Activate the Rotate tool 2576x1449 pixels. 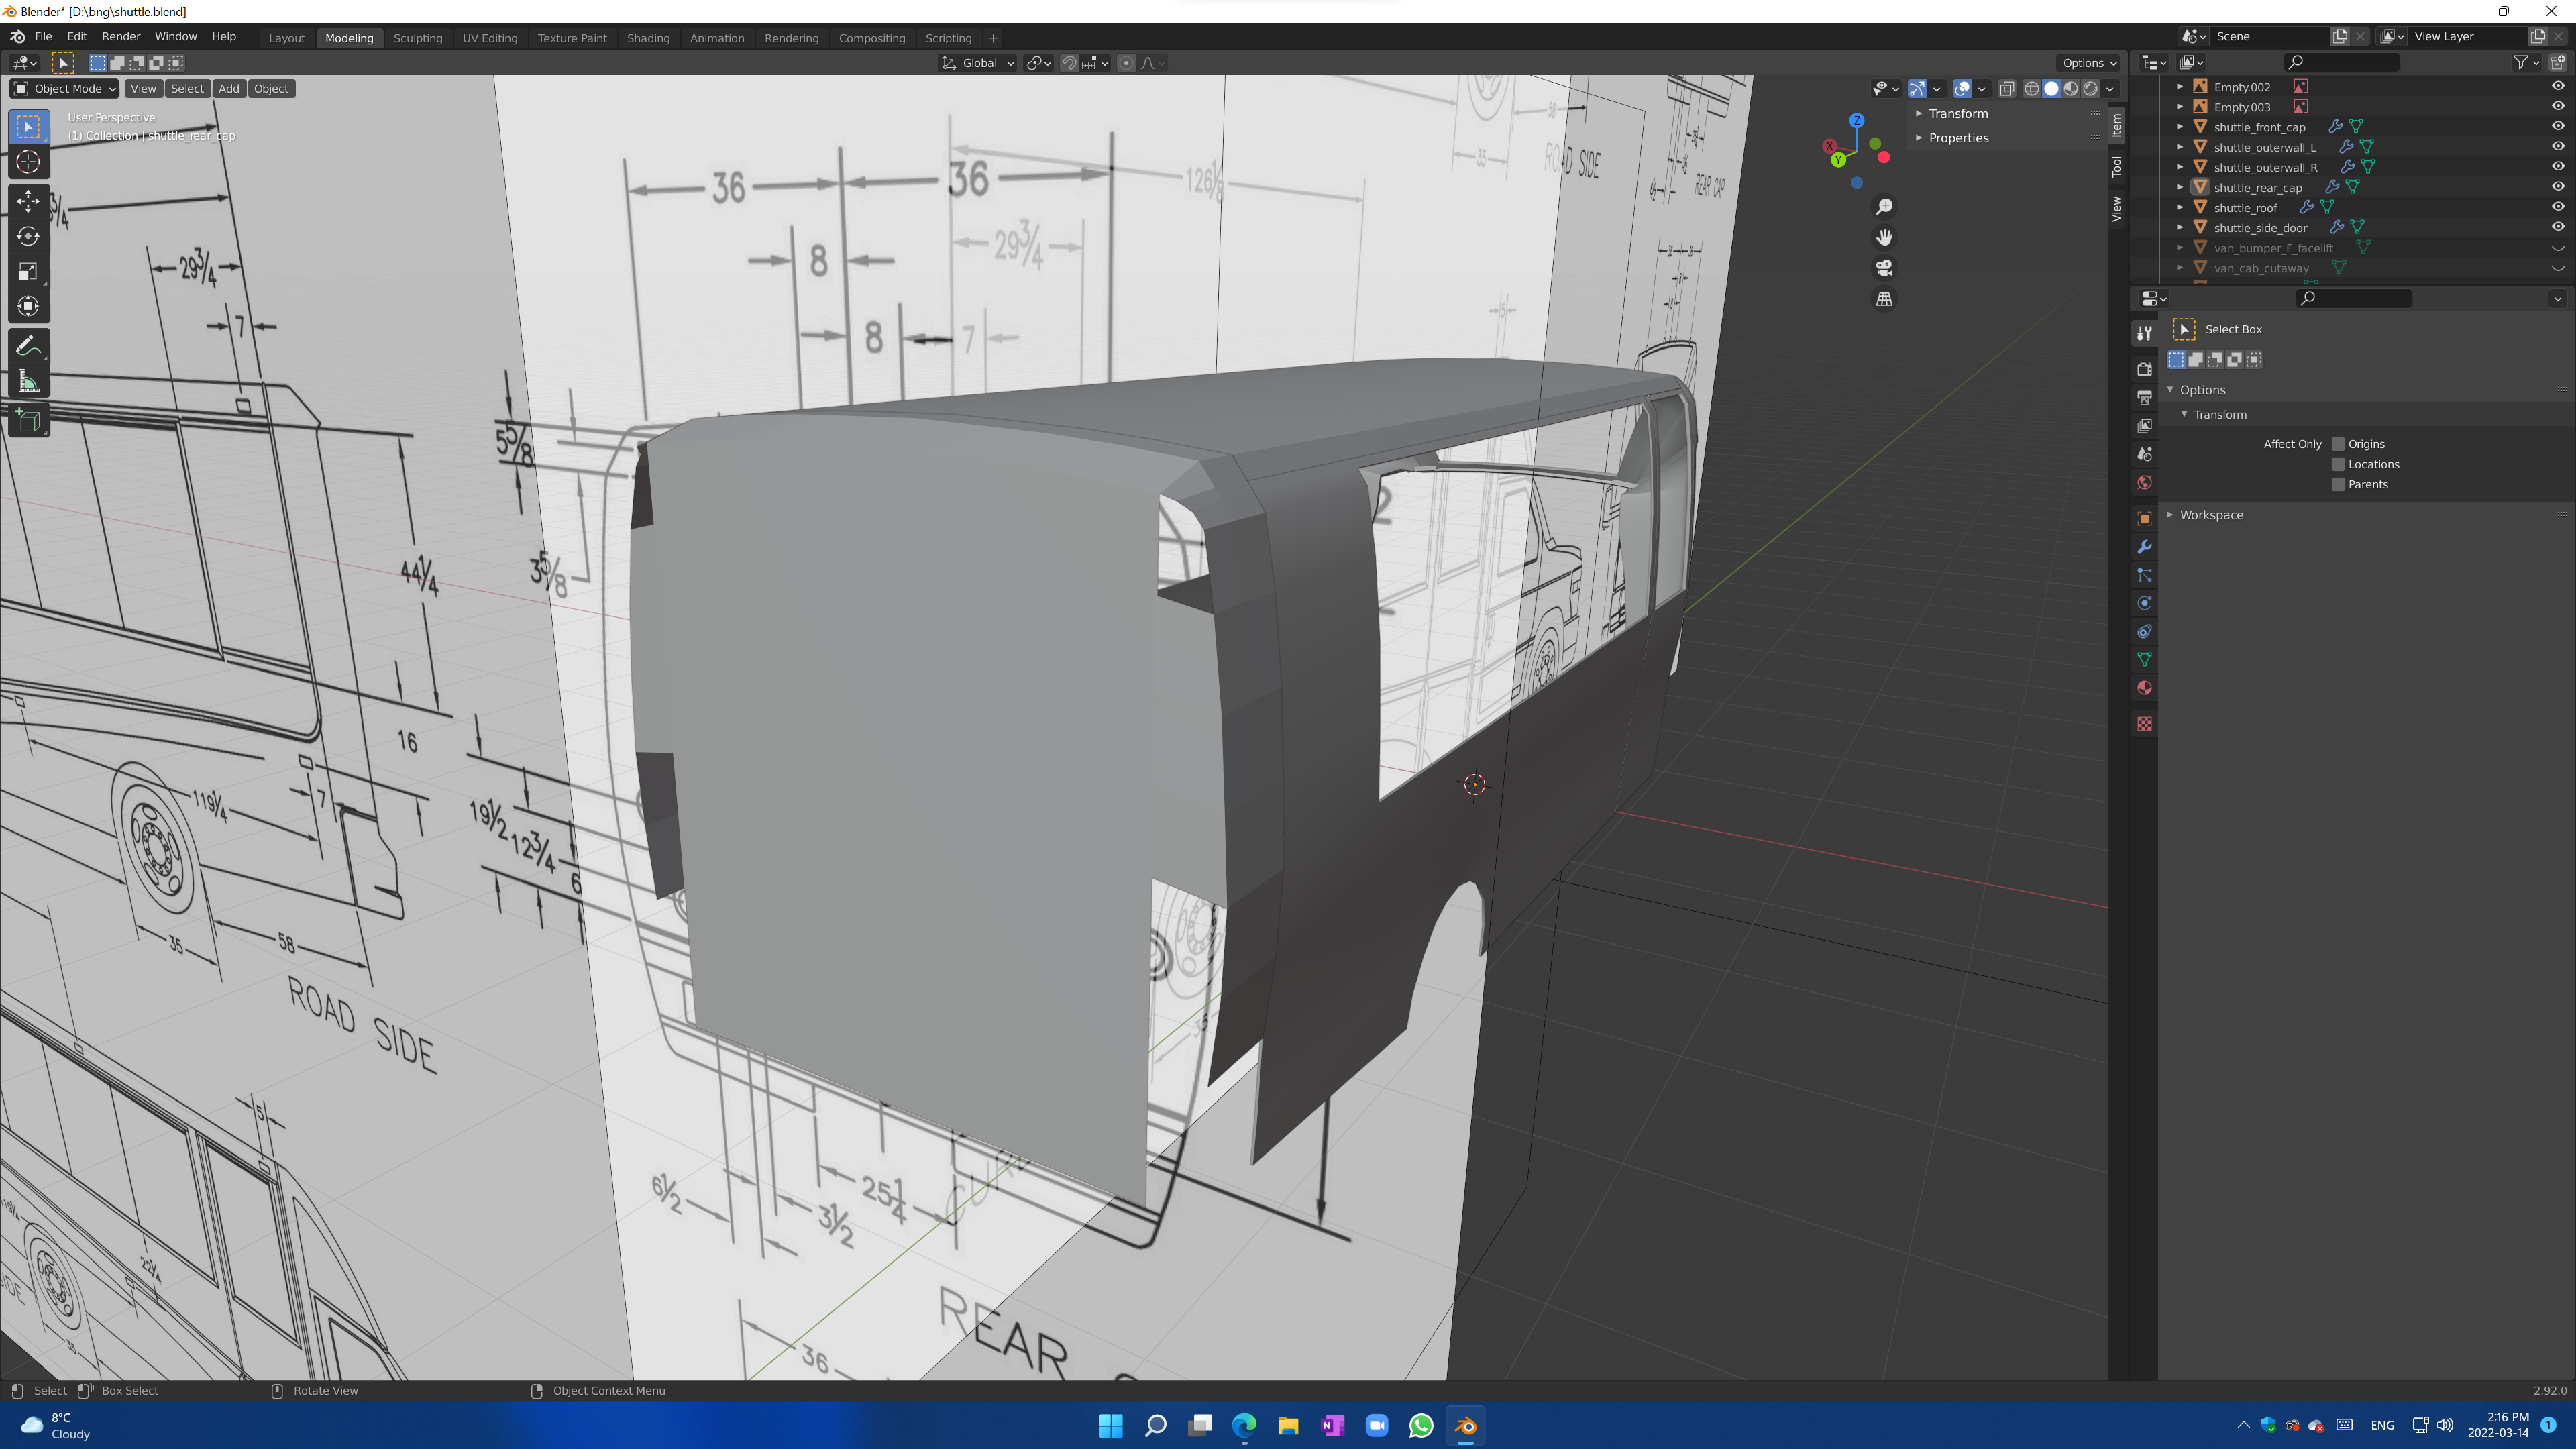pos(28,236)
